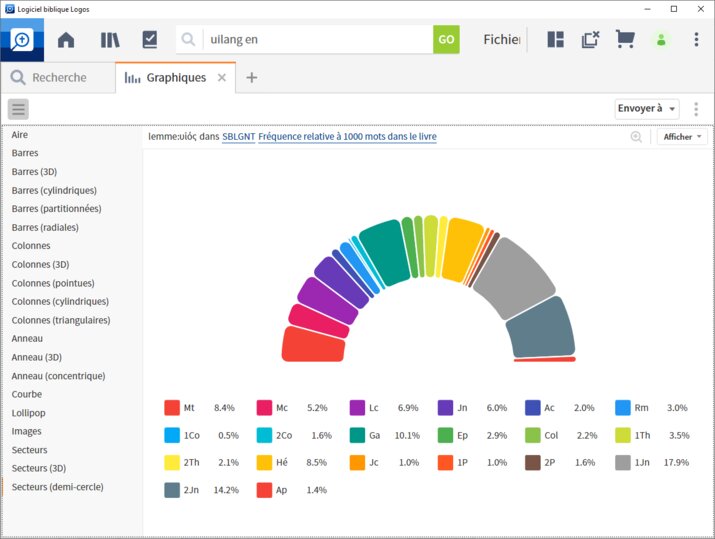
Task: Switch to the Recherche tab
Action: pyautogui.click(x=58, y=78)
